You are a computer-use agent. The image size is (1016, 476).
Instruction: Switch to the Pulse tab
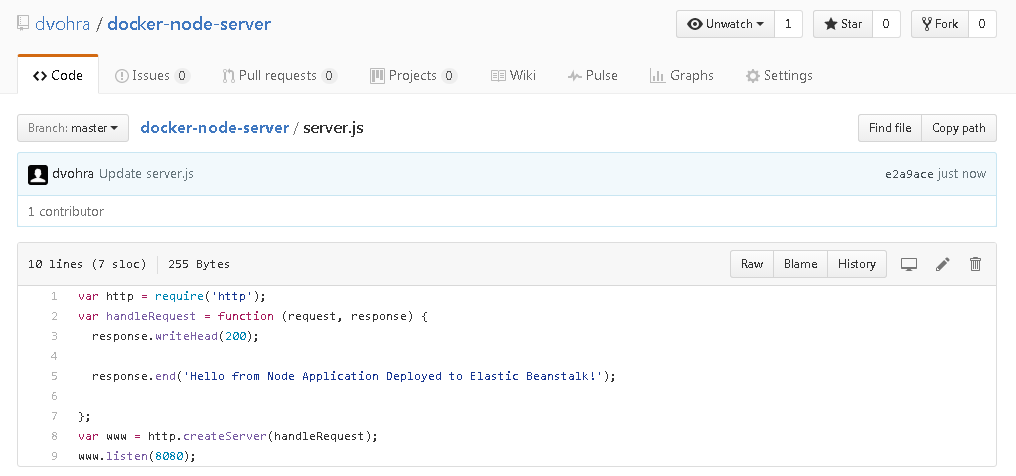(592, 76)
